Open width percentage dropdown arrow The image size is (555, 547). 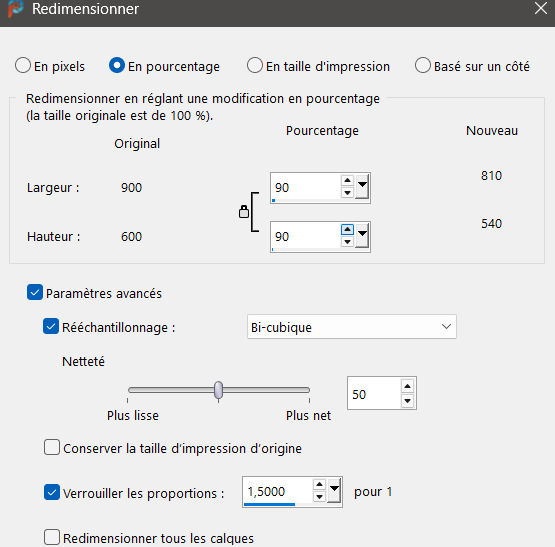(x=362, y=187)
